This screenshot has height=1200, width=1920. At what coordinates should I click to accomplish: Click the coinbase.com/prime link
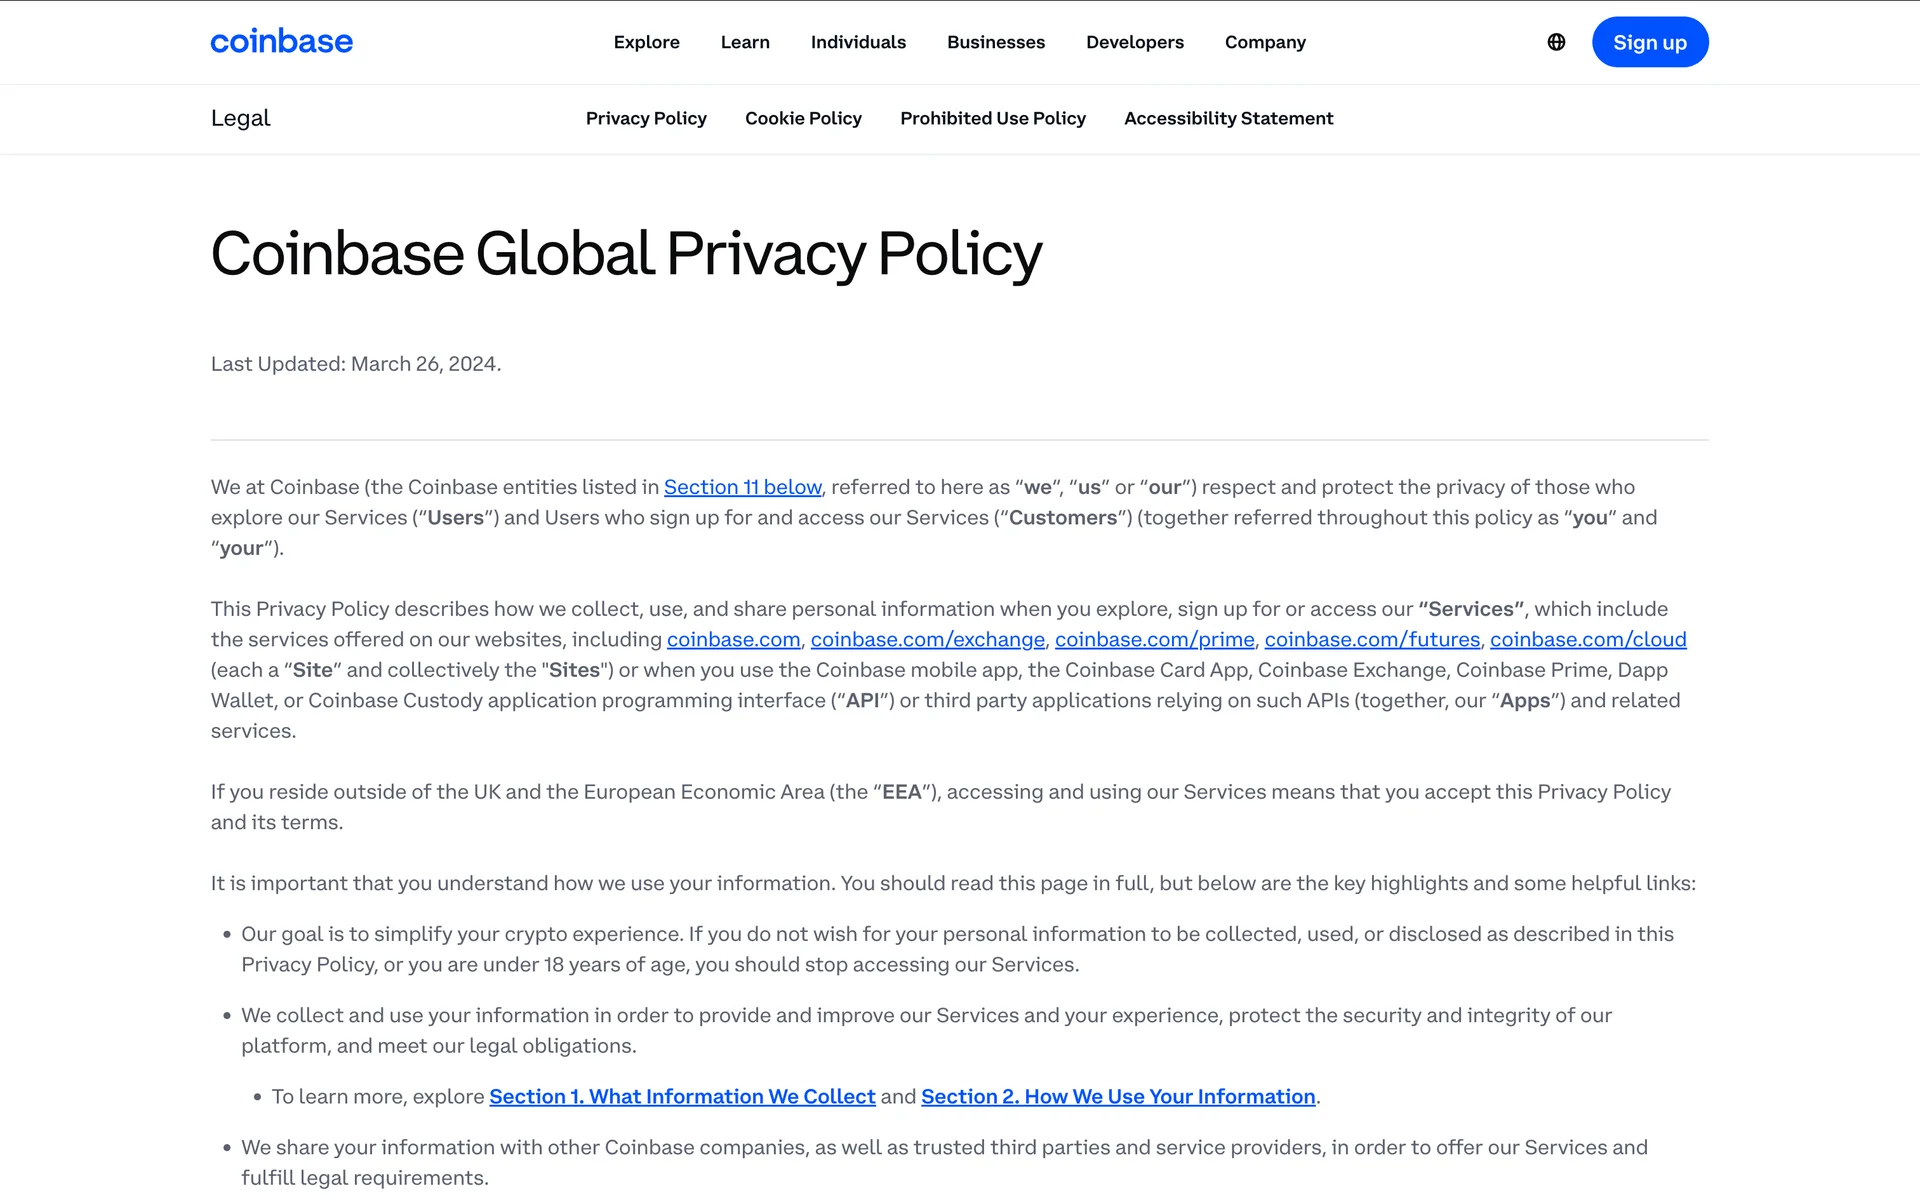(x=1154, y=639)
